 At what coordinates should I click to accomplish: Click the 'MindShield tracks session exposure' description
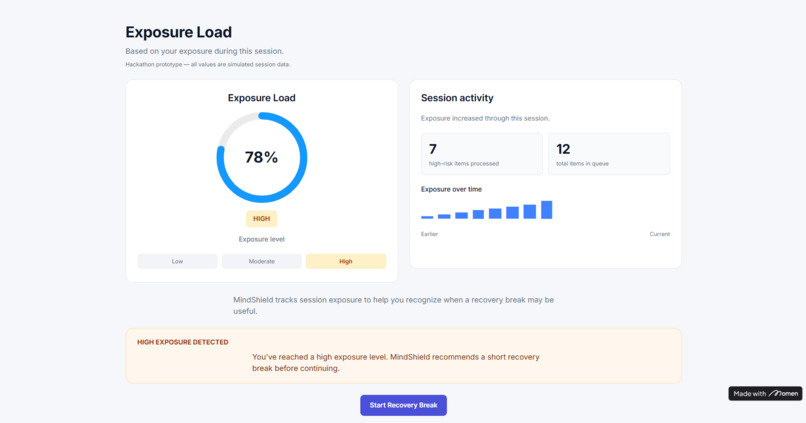(x=393, y=305)
